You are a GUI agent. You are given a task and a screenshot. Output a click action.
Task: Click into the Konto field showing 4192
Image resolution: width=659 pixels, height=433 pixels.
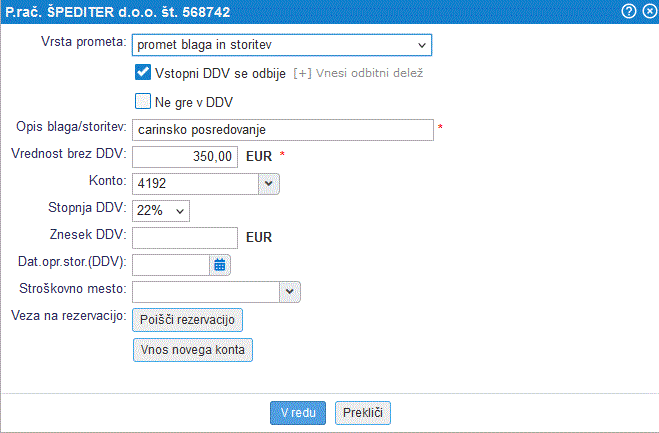coord(195,184)
